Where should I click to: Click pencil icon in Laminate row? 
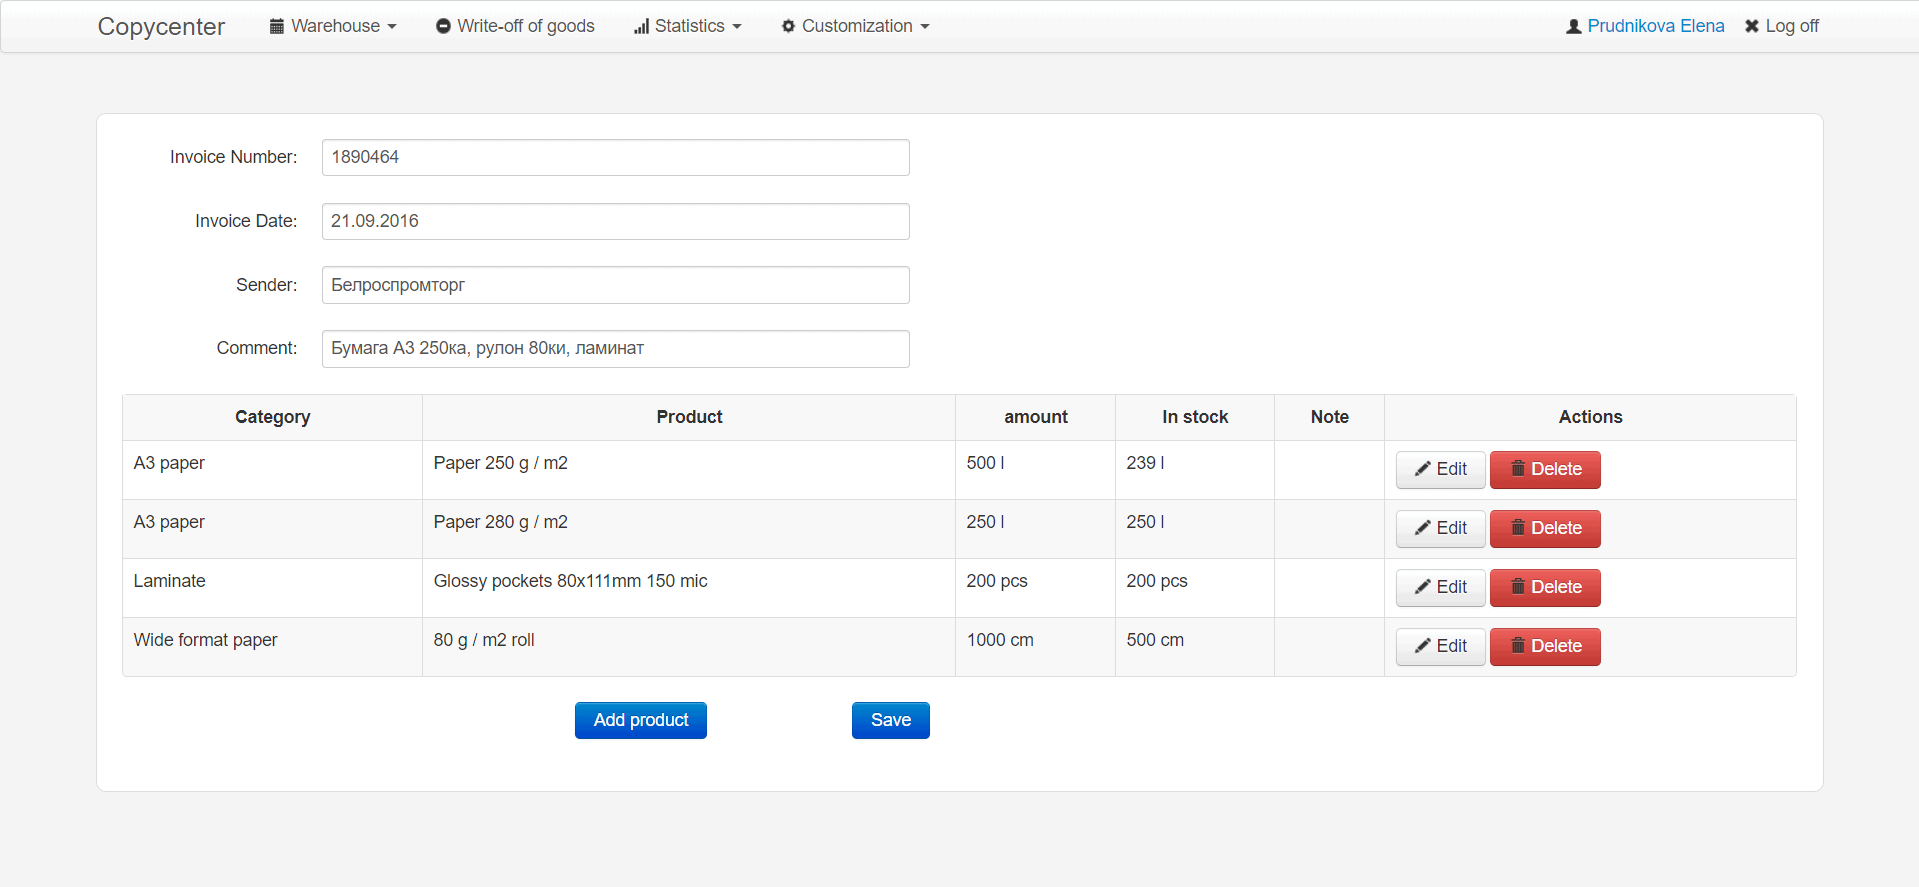click(1422, 587)
